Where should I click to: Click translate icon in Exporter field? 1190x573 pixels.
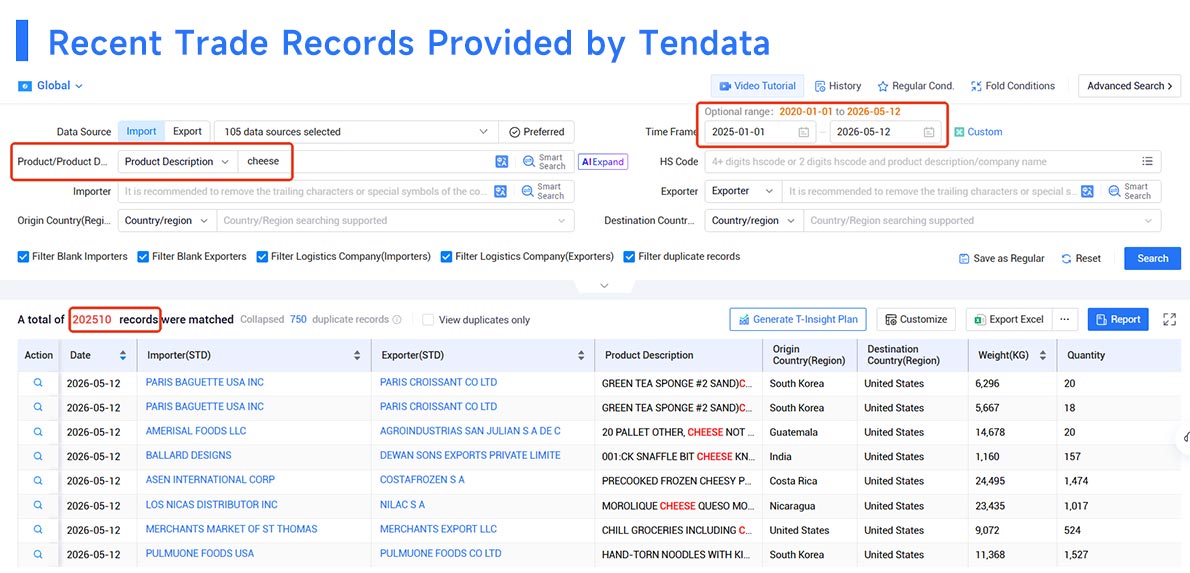pos(1088,191)
